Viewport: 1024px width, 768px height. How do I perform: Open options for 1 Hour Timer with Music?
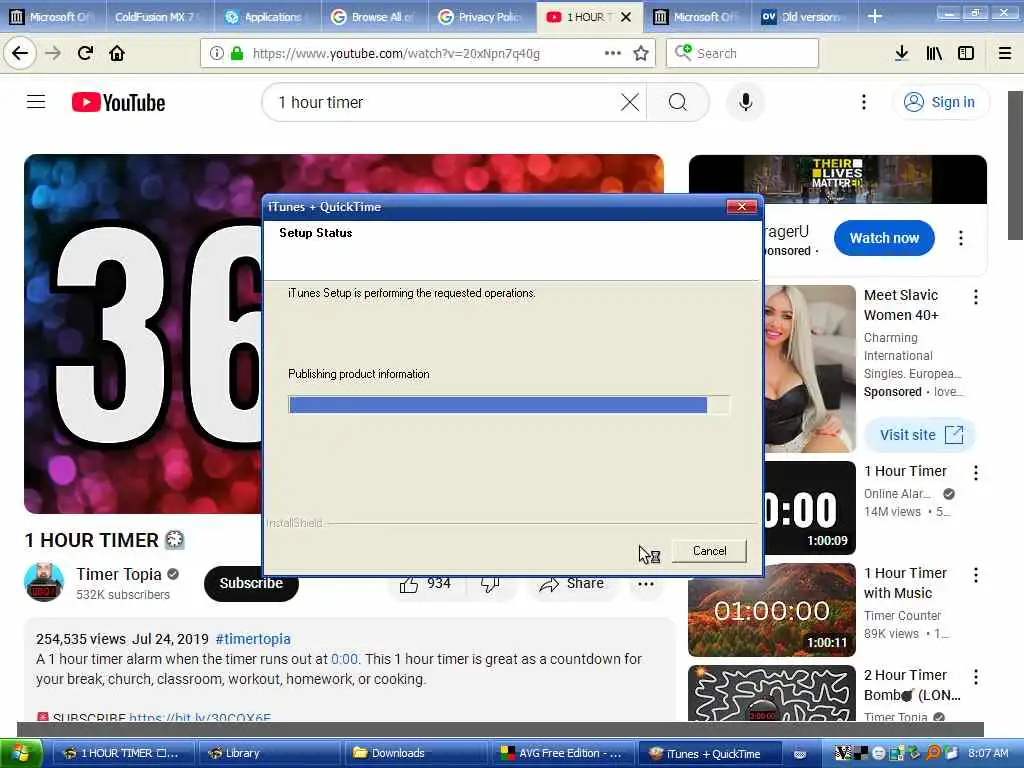tap(976, 575)
